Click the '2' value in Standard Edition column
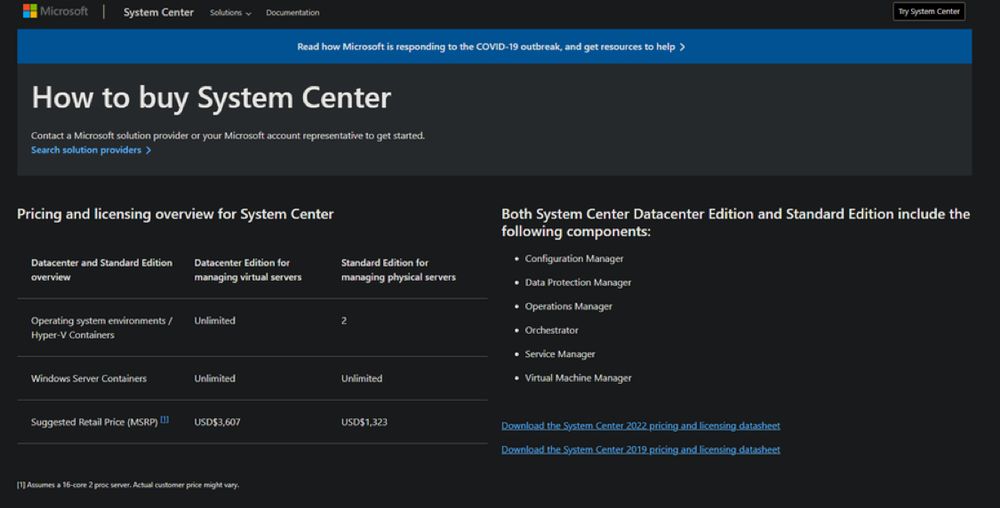 coord(344,321)
